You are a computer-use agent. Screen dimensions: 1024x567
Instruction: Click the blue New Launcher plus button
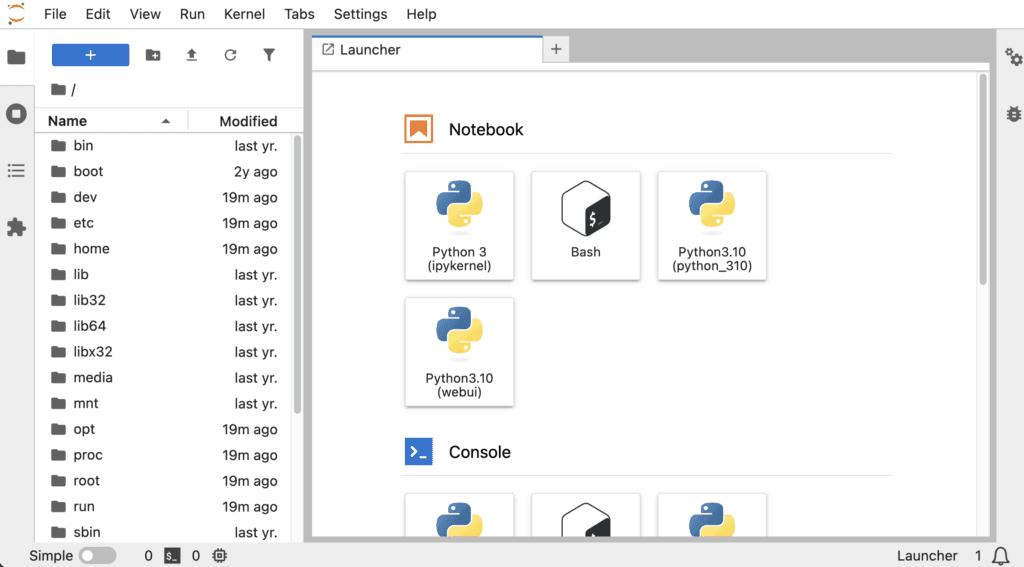[x=90, y=55]
